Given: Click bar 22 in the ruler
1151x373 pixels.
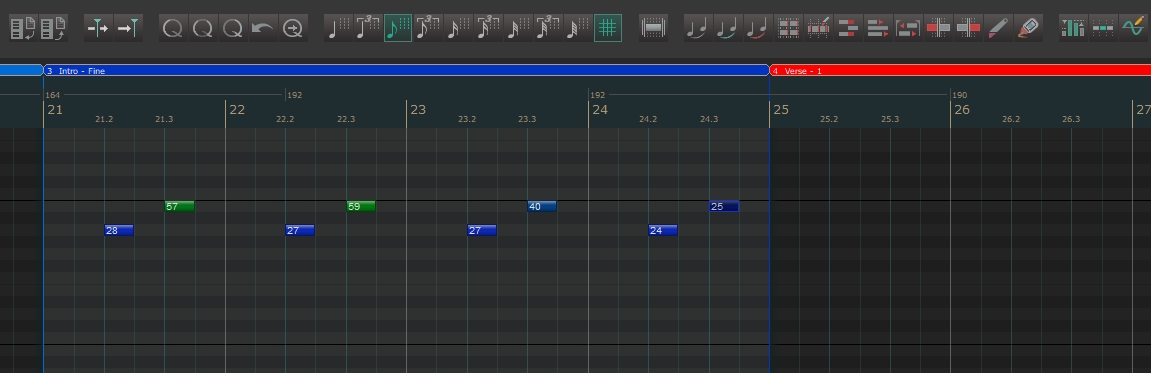Looking at the screenshot, I should tap(236, 110).
